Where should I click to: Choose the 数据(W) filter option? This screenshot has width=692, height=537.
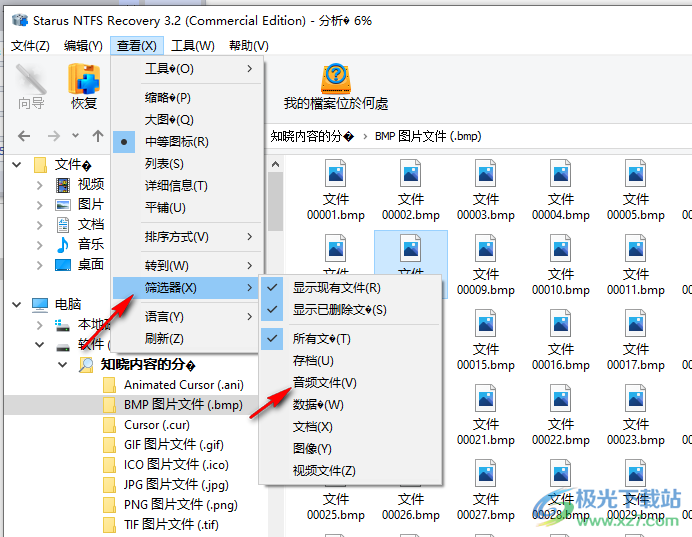(x=351, y=405)
